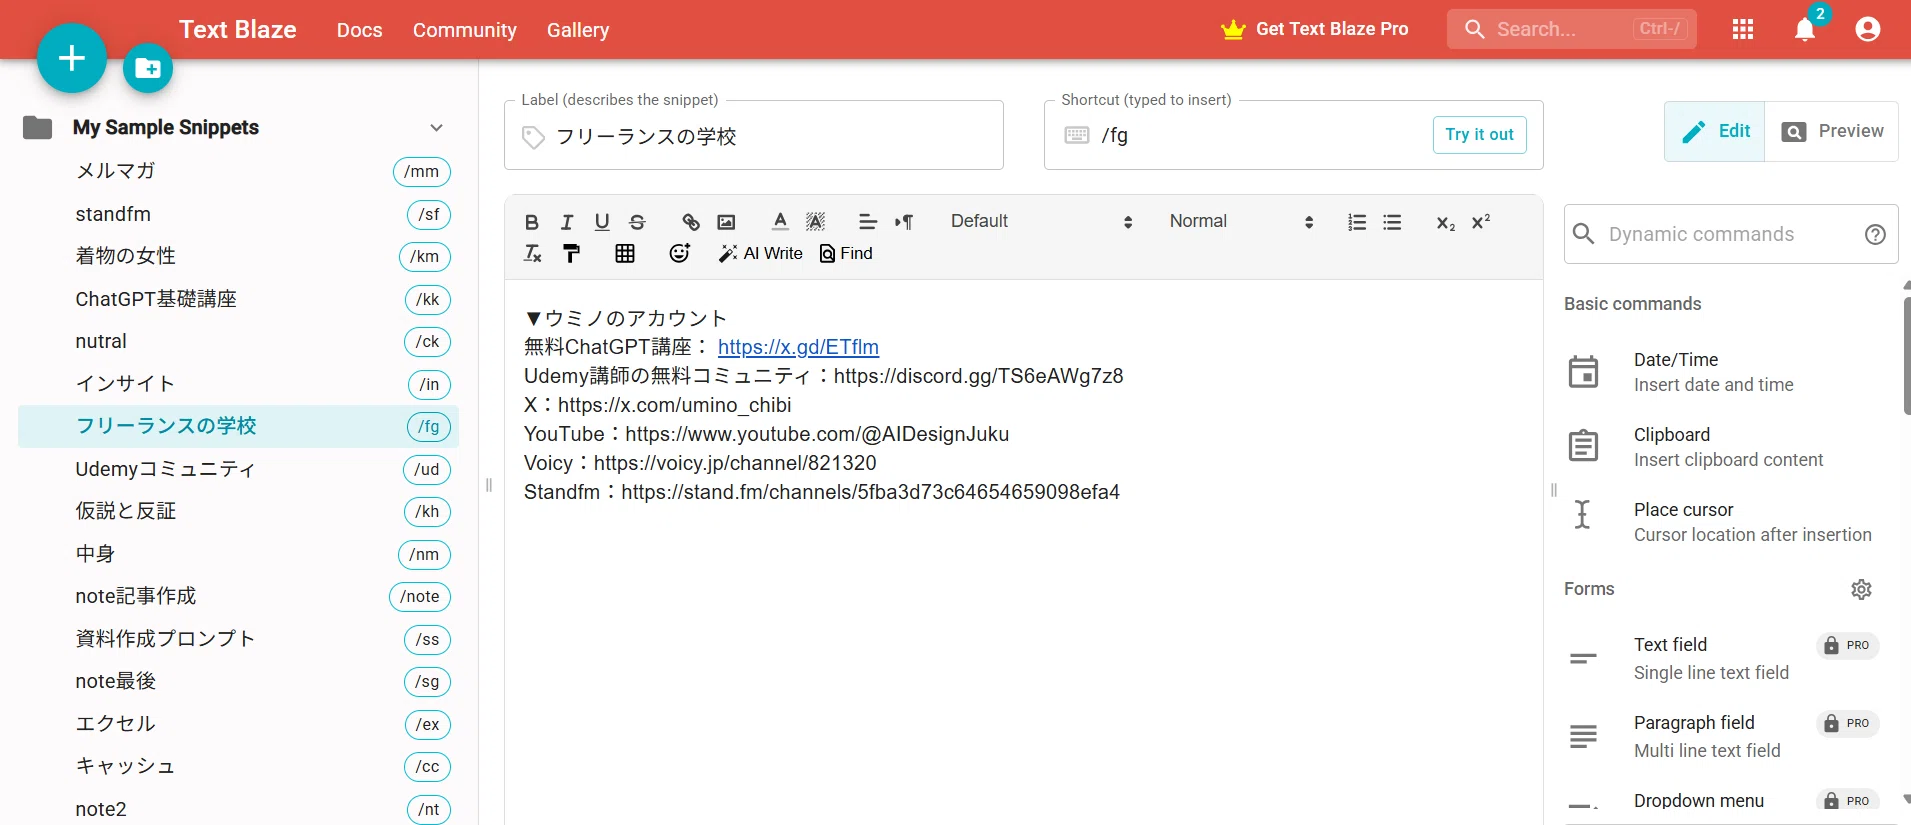Switch to Edit mode
This screenshot has width=1911, height=825.
pyautogui.click(x=1715, y=131)
